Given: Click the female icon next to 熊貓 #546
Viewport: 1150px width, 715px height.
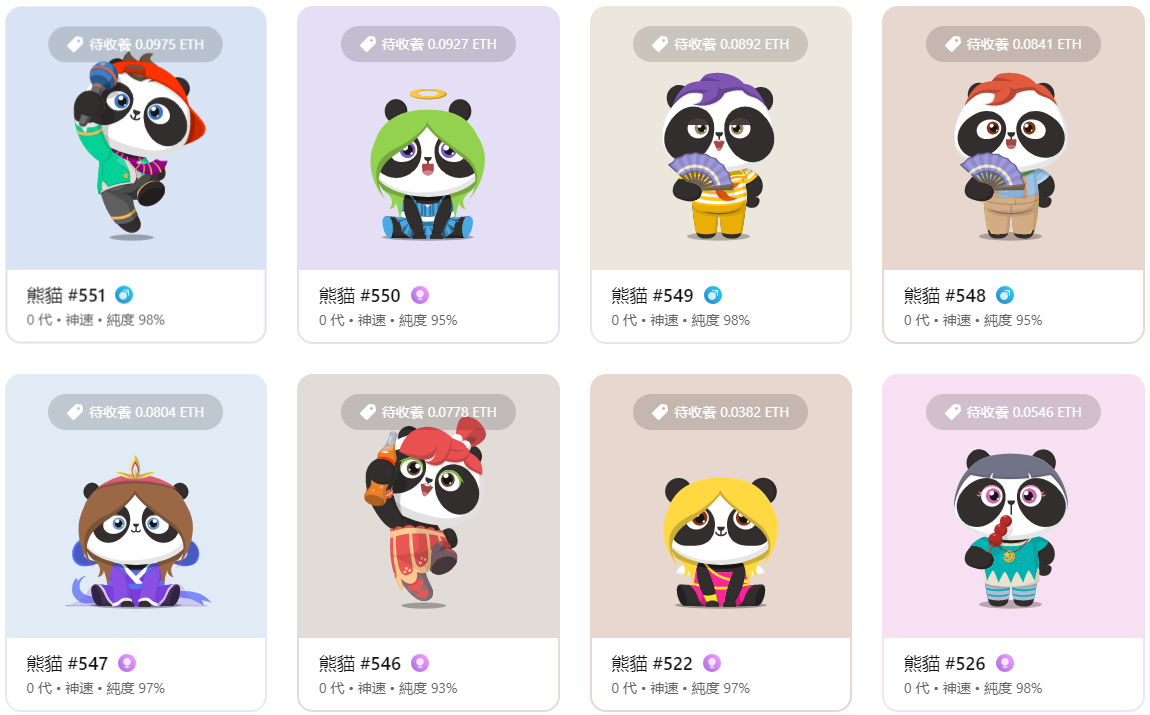Looking at the screenshot, I should click(420, 663).
